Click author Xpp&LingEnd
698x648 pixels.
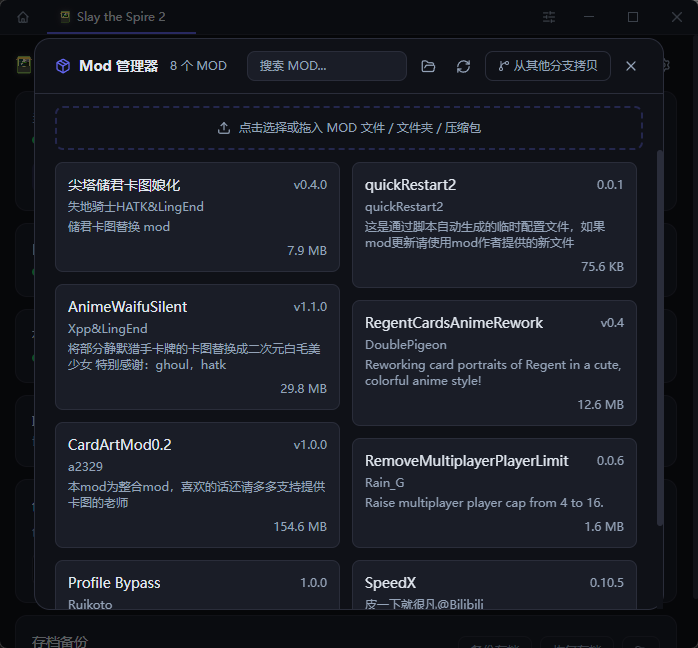(x=107, y=329)
